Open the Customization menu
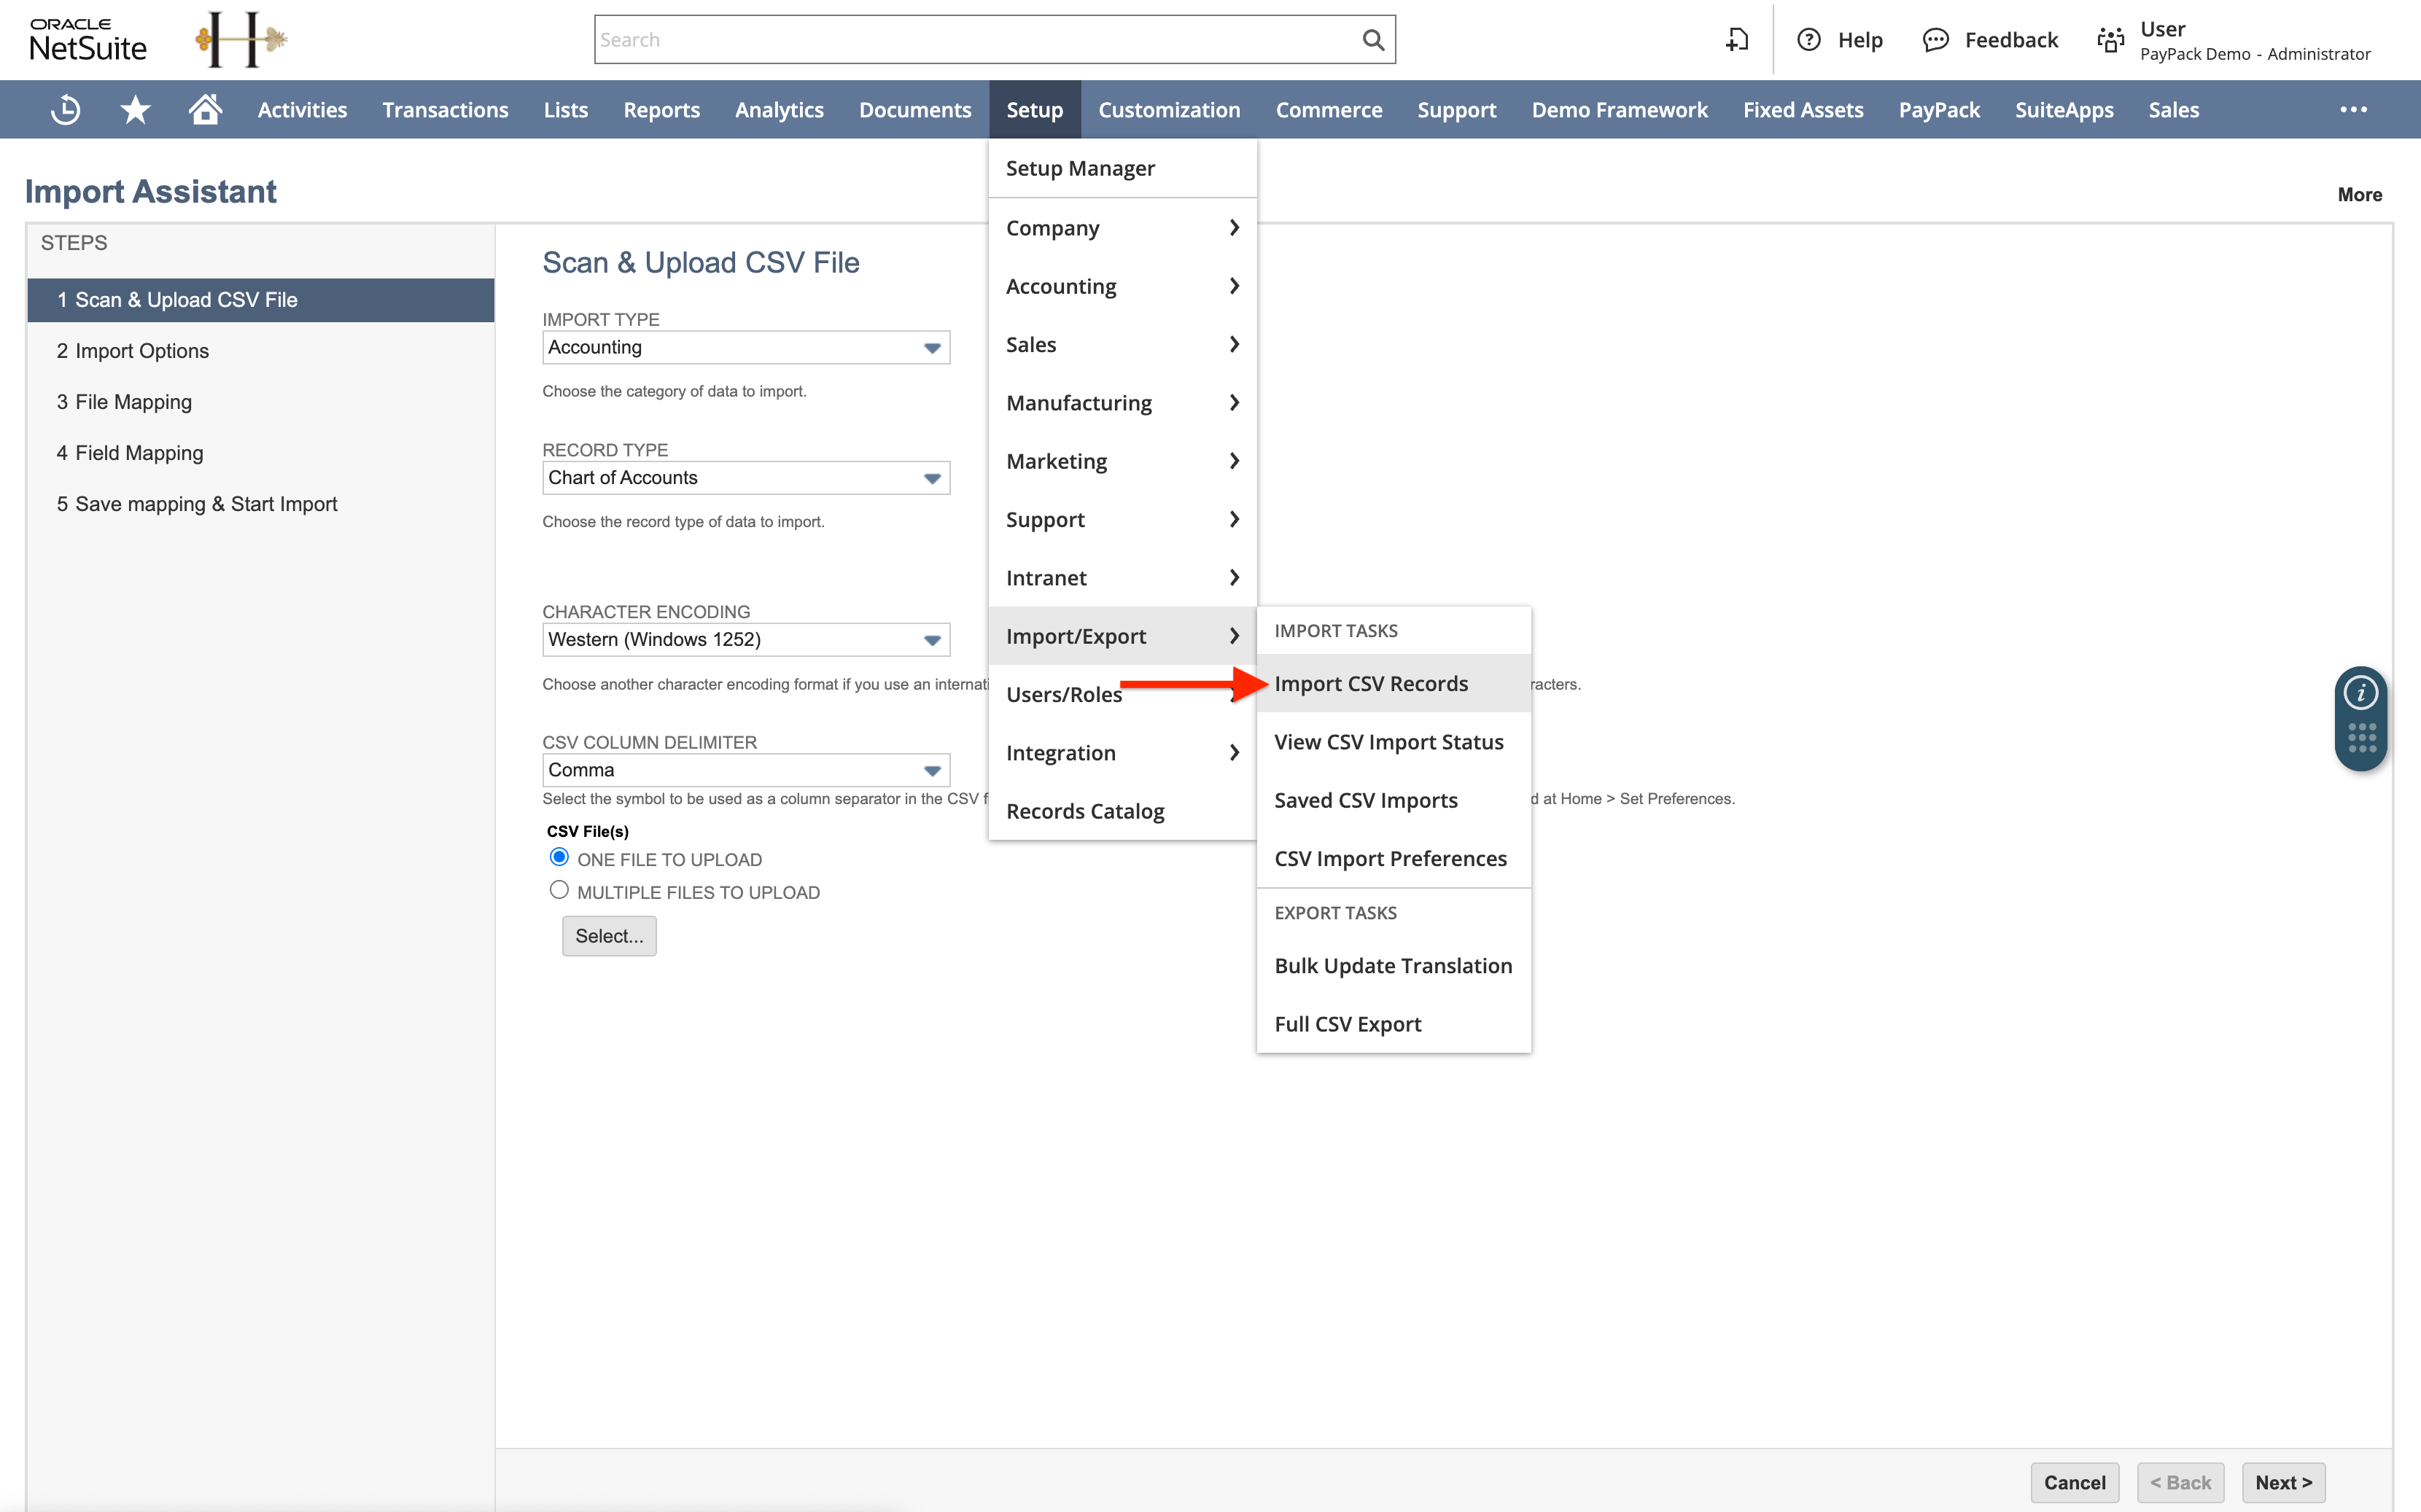Viewport: 2421px width, 1512px height. (1169, 109)
